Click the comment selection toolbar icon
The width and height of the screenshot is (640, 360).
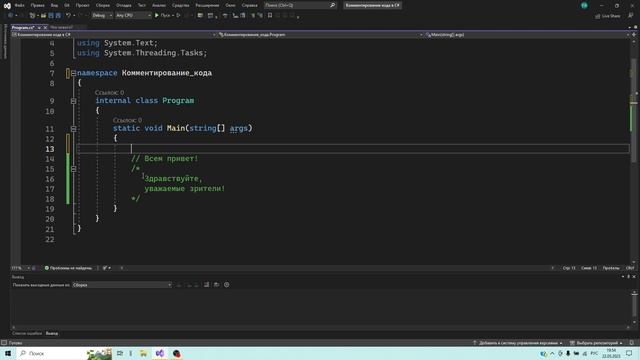click(x=253, y=16)
